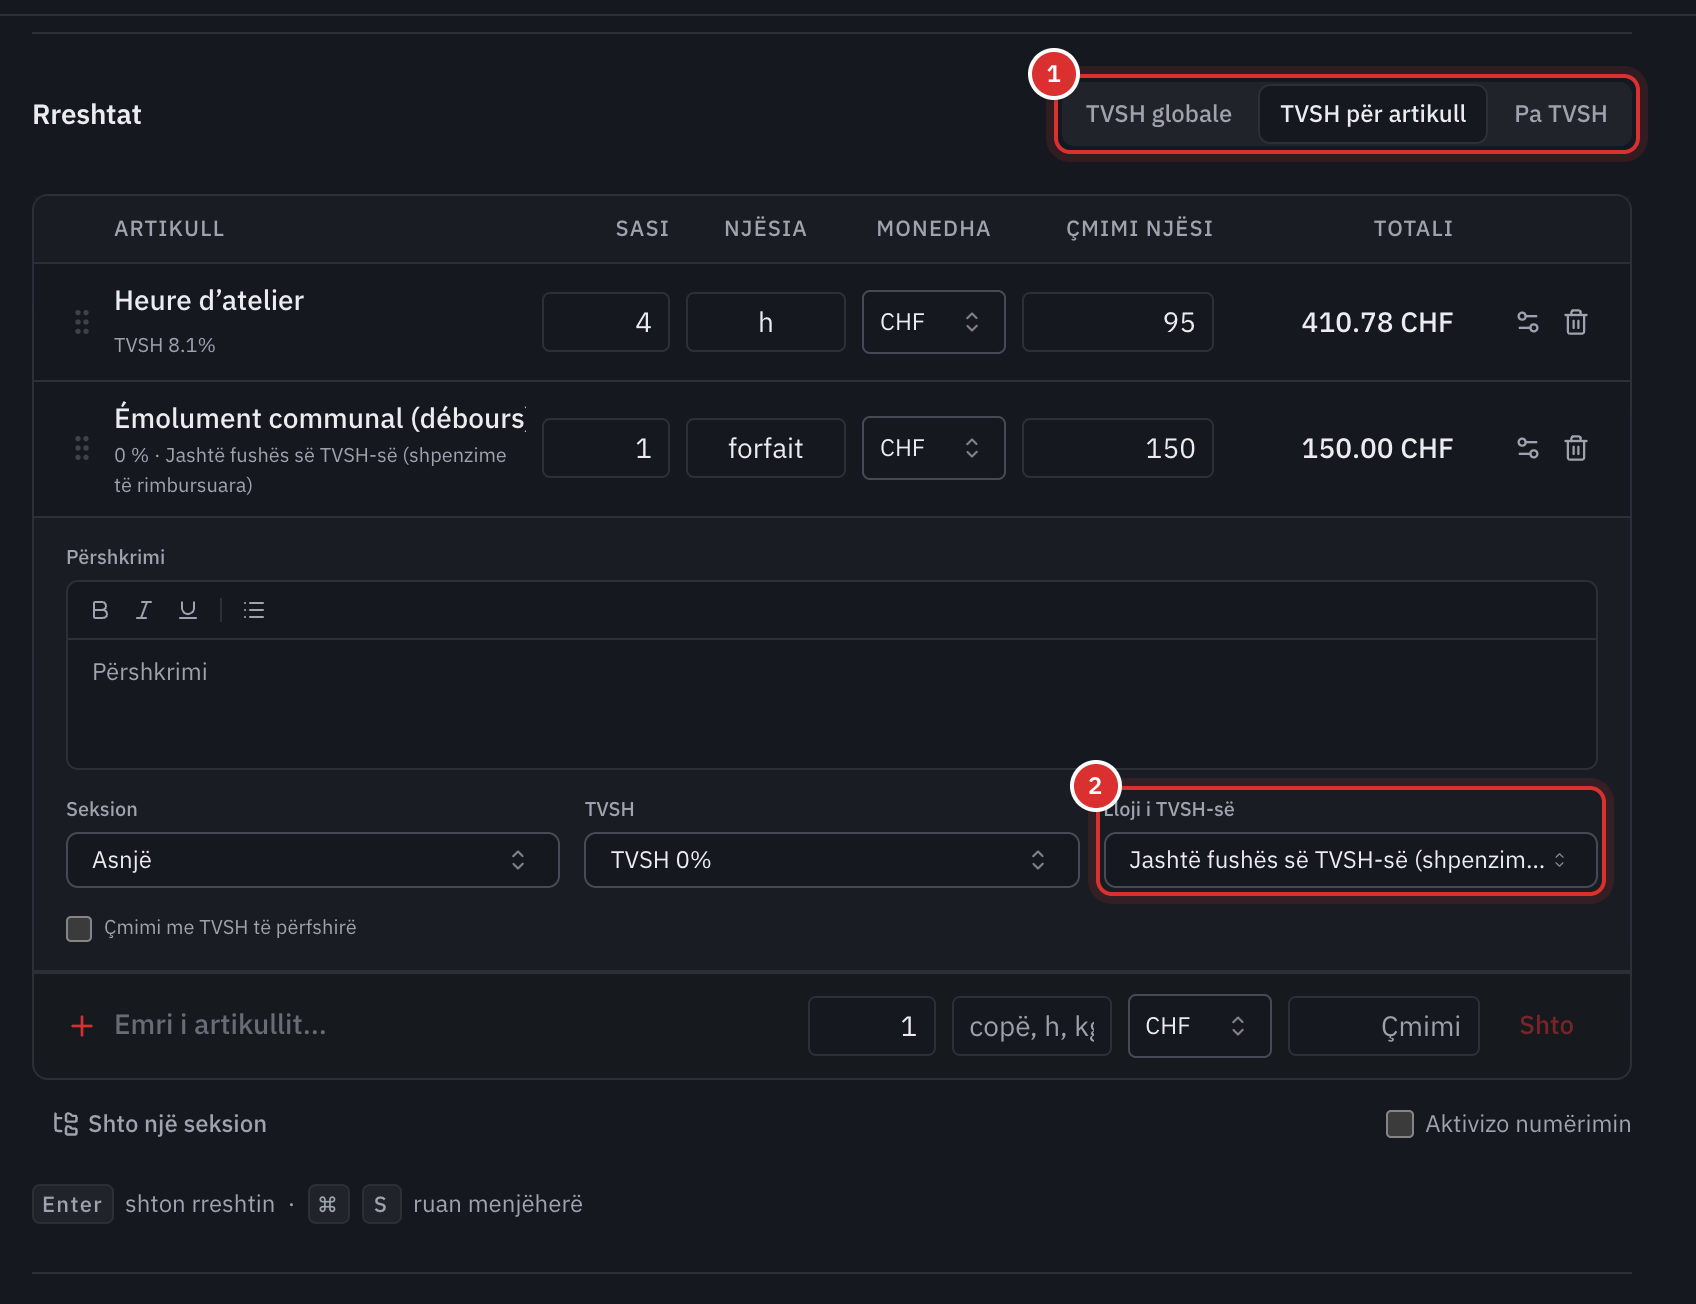Apply underline formatting in Përshkrimi editor
Screen dimensions: 1696x1304
point(188,610)
